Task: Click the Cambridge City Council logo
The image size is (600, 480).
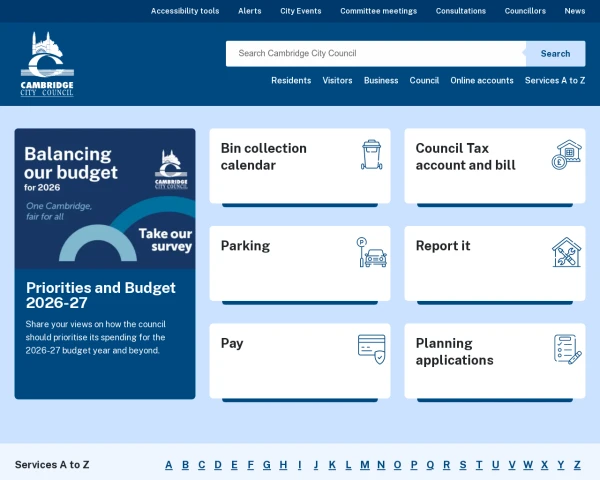Action: pyautogui.click(x=47, y=64)
